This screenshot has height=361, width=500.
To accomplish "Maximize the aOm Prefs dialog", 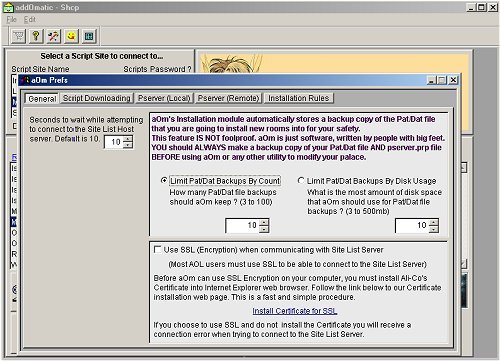I will (x=442, y=80).
